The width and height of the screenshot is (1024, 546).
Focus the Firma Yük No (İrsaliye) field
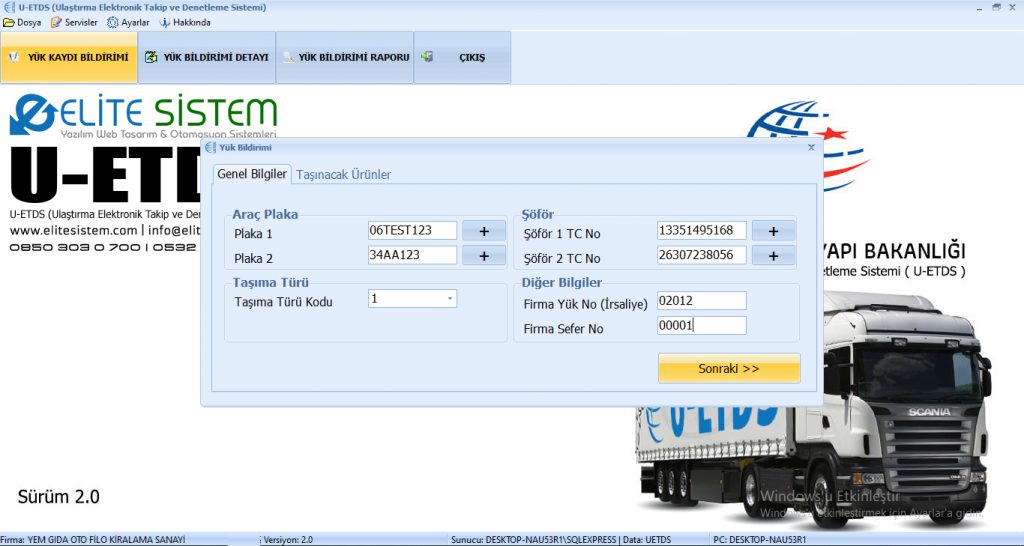702,301
